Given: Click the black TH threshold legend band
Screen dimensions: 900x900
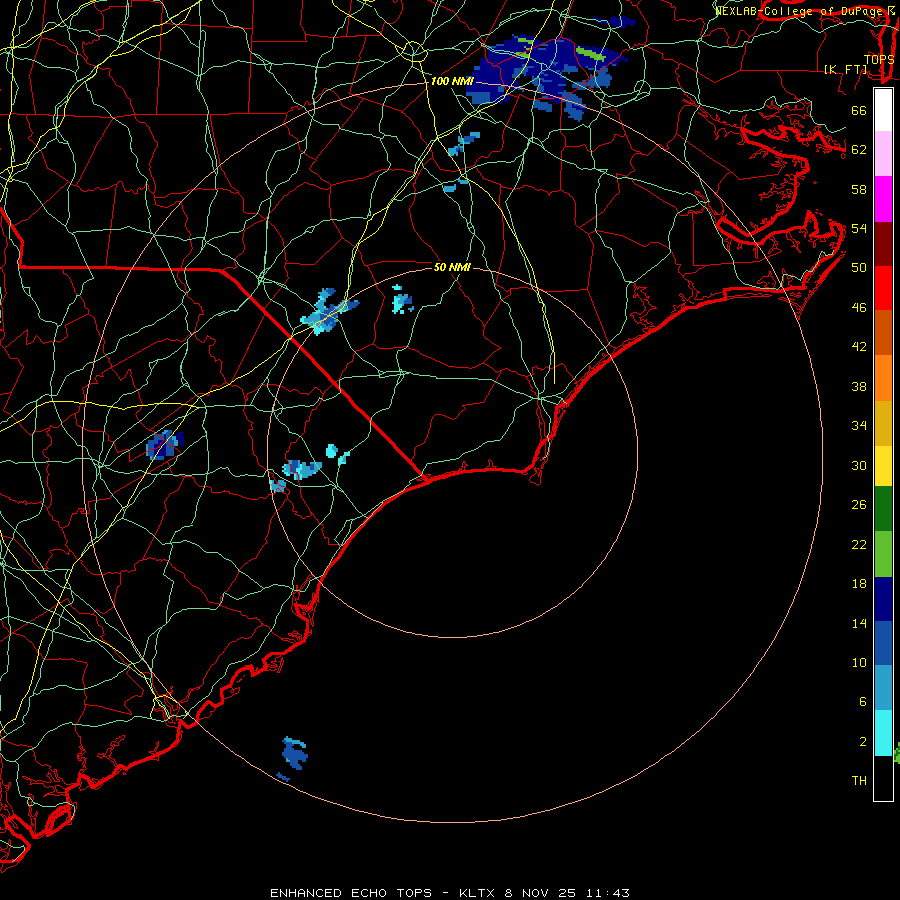Looking at the screenshot, I should pos(883,778).
